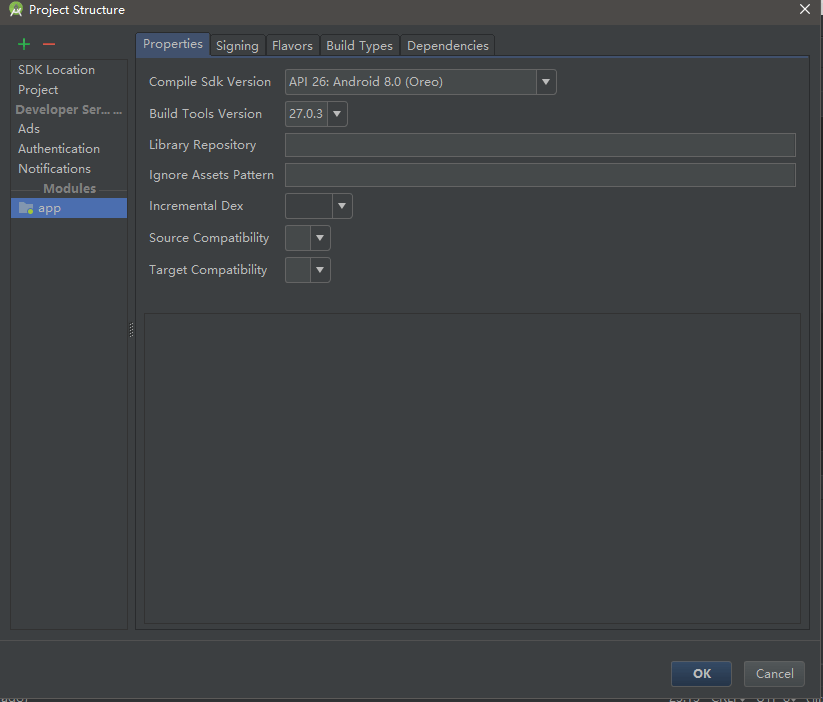Click the Modules section header
Screen dimensions: 823x702
click(x=69, y=188)
